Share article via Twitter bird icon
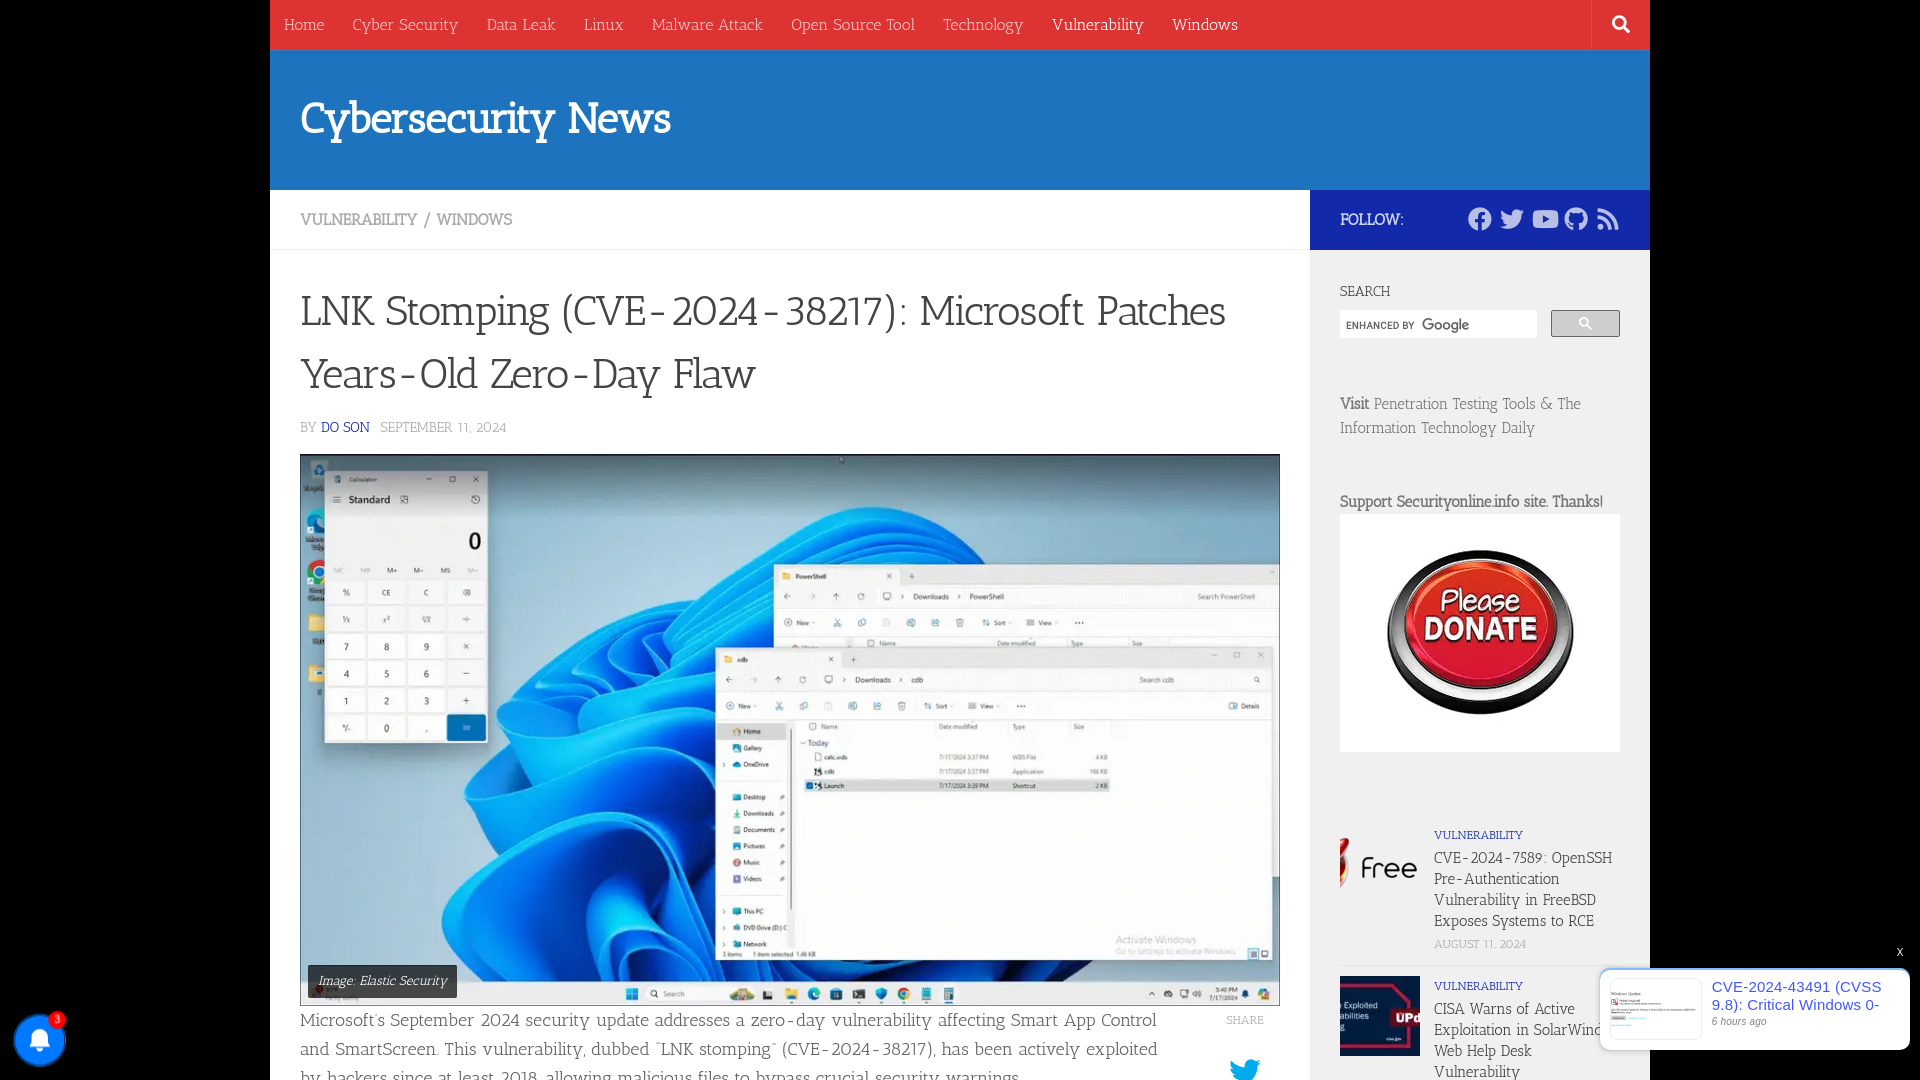Screen dimensions: 1920x1080 coord(1245,1068)
